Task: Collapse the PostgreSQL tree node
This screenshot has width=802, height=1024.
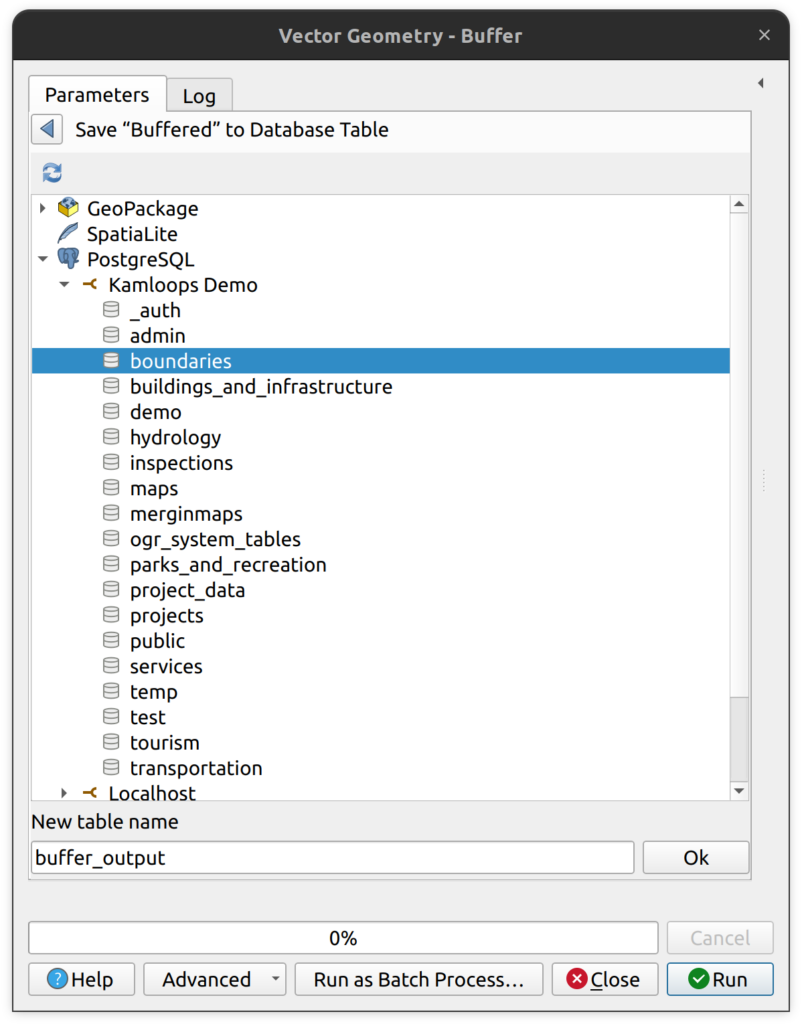Action: click(x=42, y=259)
